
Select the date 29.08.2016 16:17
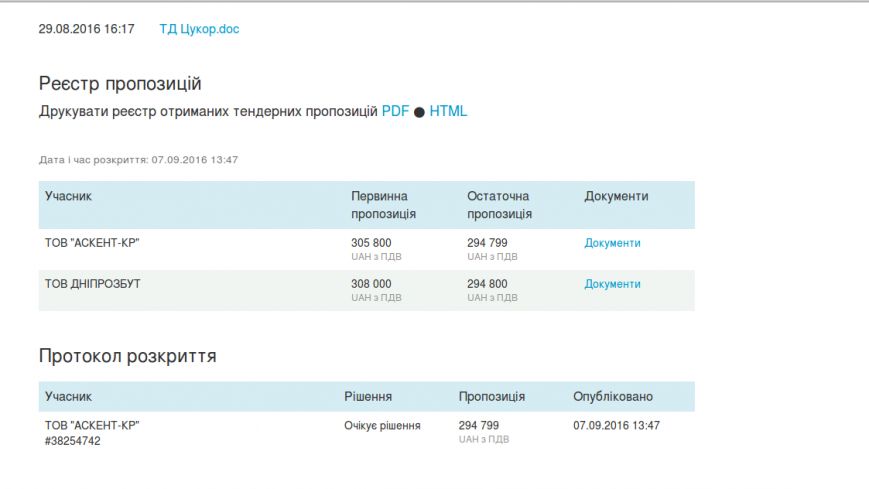[x=86, y=29]
